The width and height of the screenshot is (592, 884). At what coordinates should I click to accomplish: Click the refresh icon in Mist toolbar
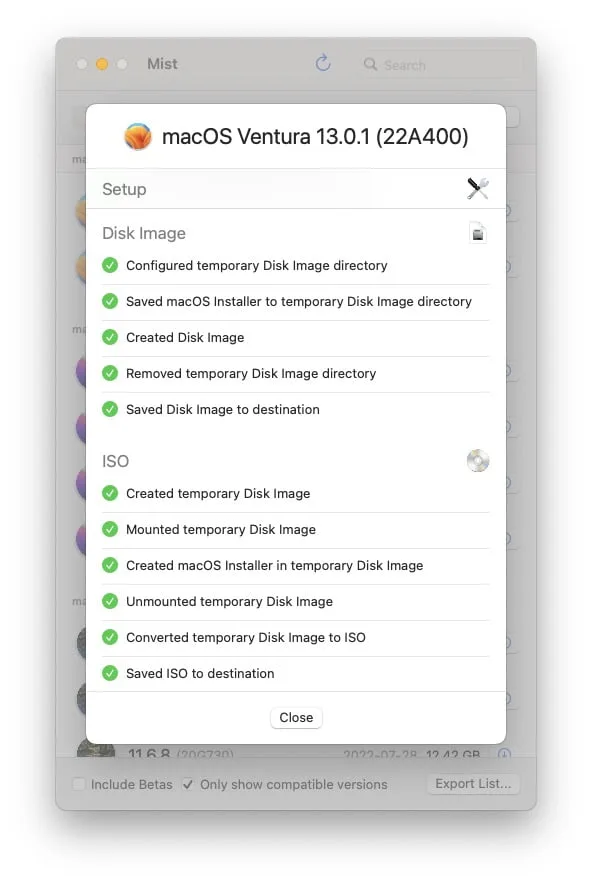pyautogui.click(x=323, y=63)
